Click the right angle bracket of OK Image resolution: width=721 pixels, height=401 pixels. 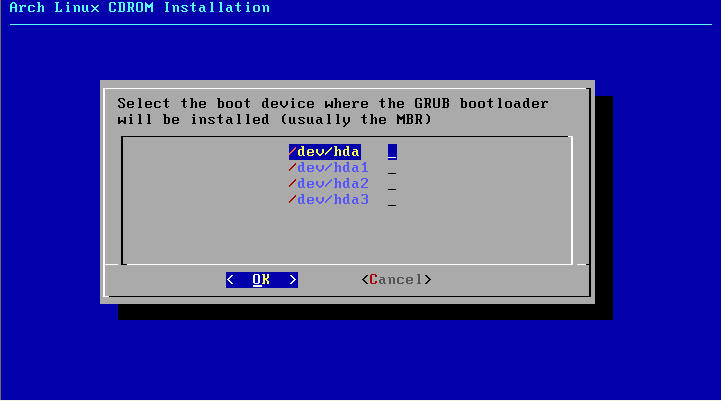(293, 280)
